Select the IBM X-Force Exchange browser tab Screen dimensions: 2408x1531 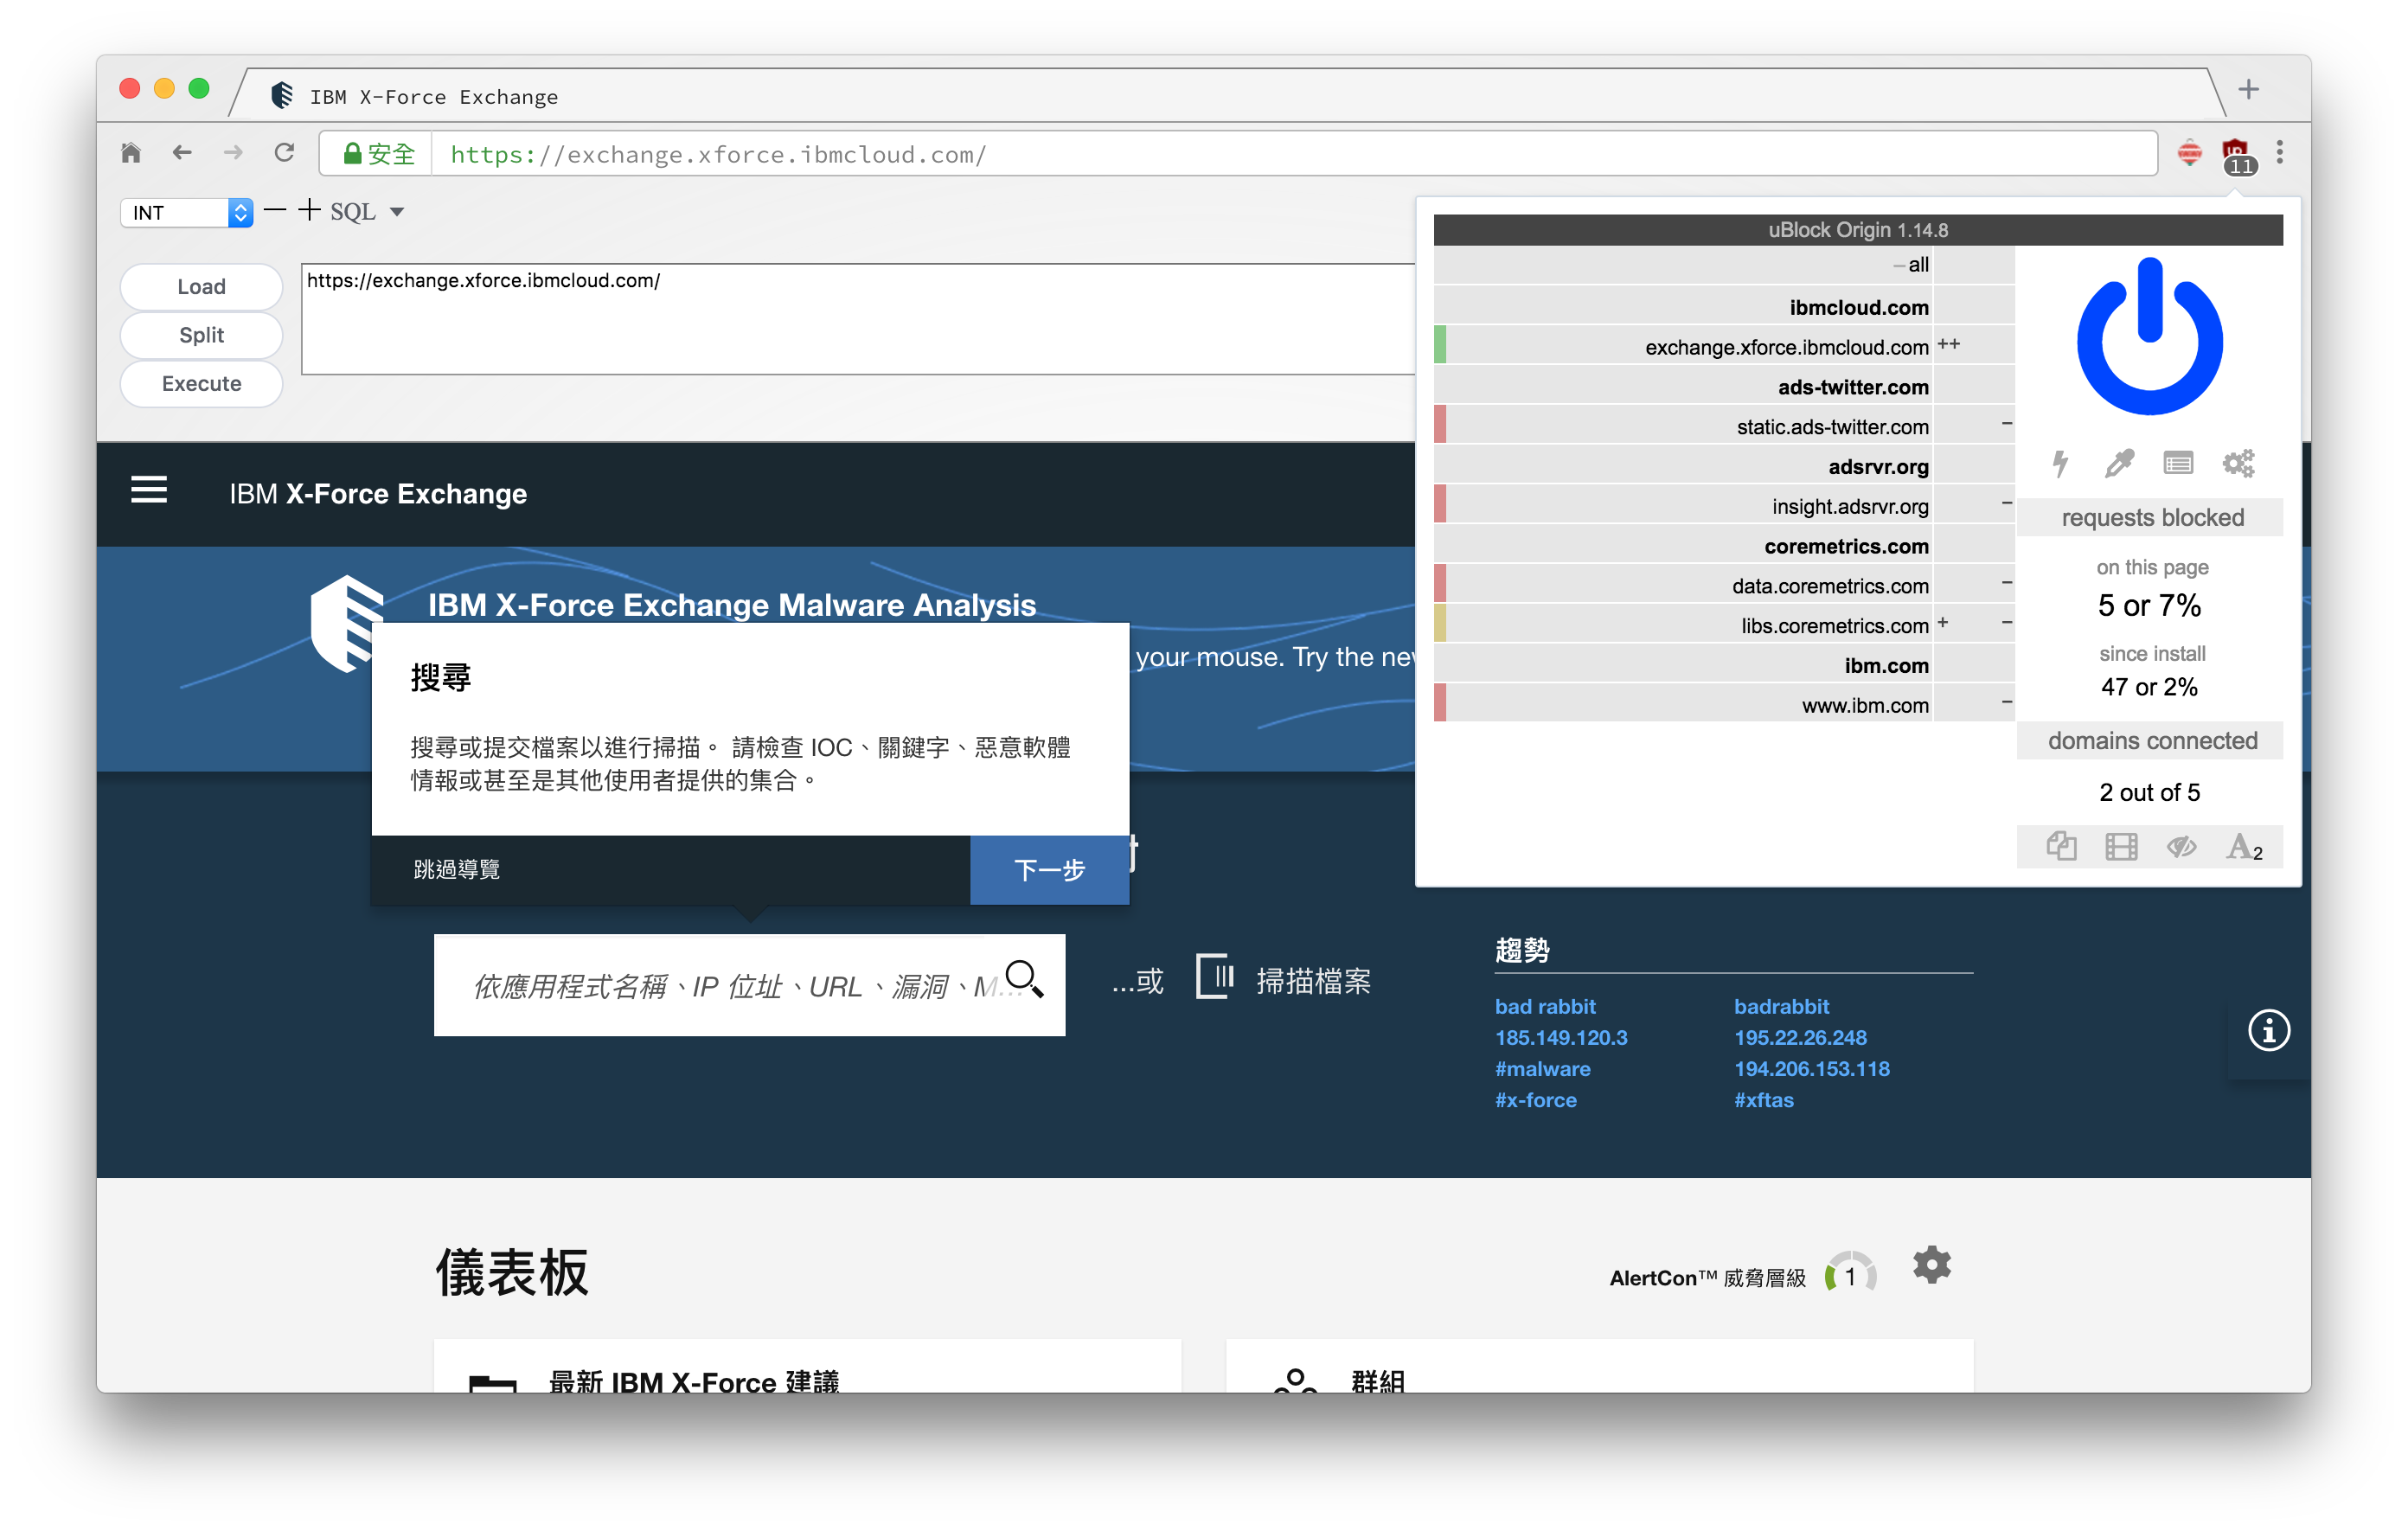[x=433, y=96]
